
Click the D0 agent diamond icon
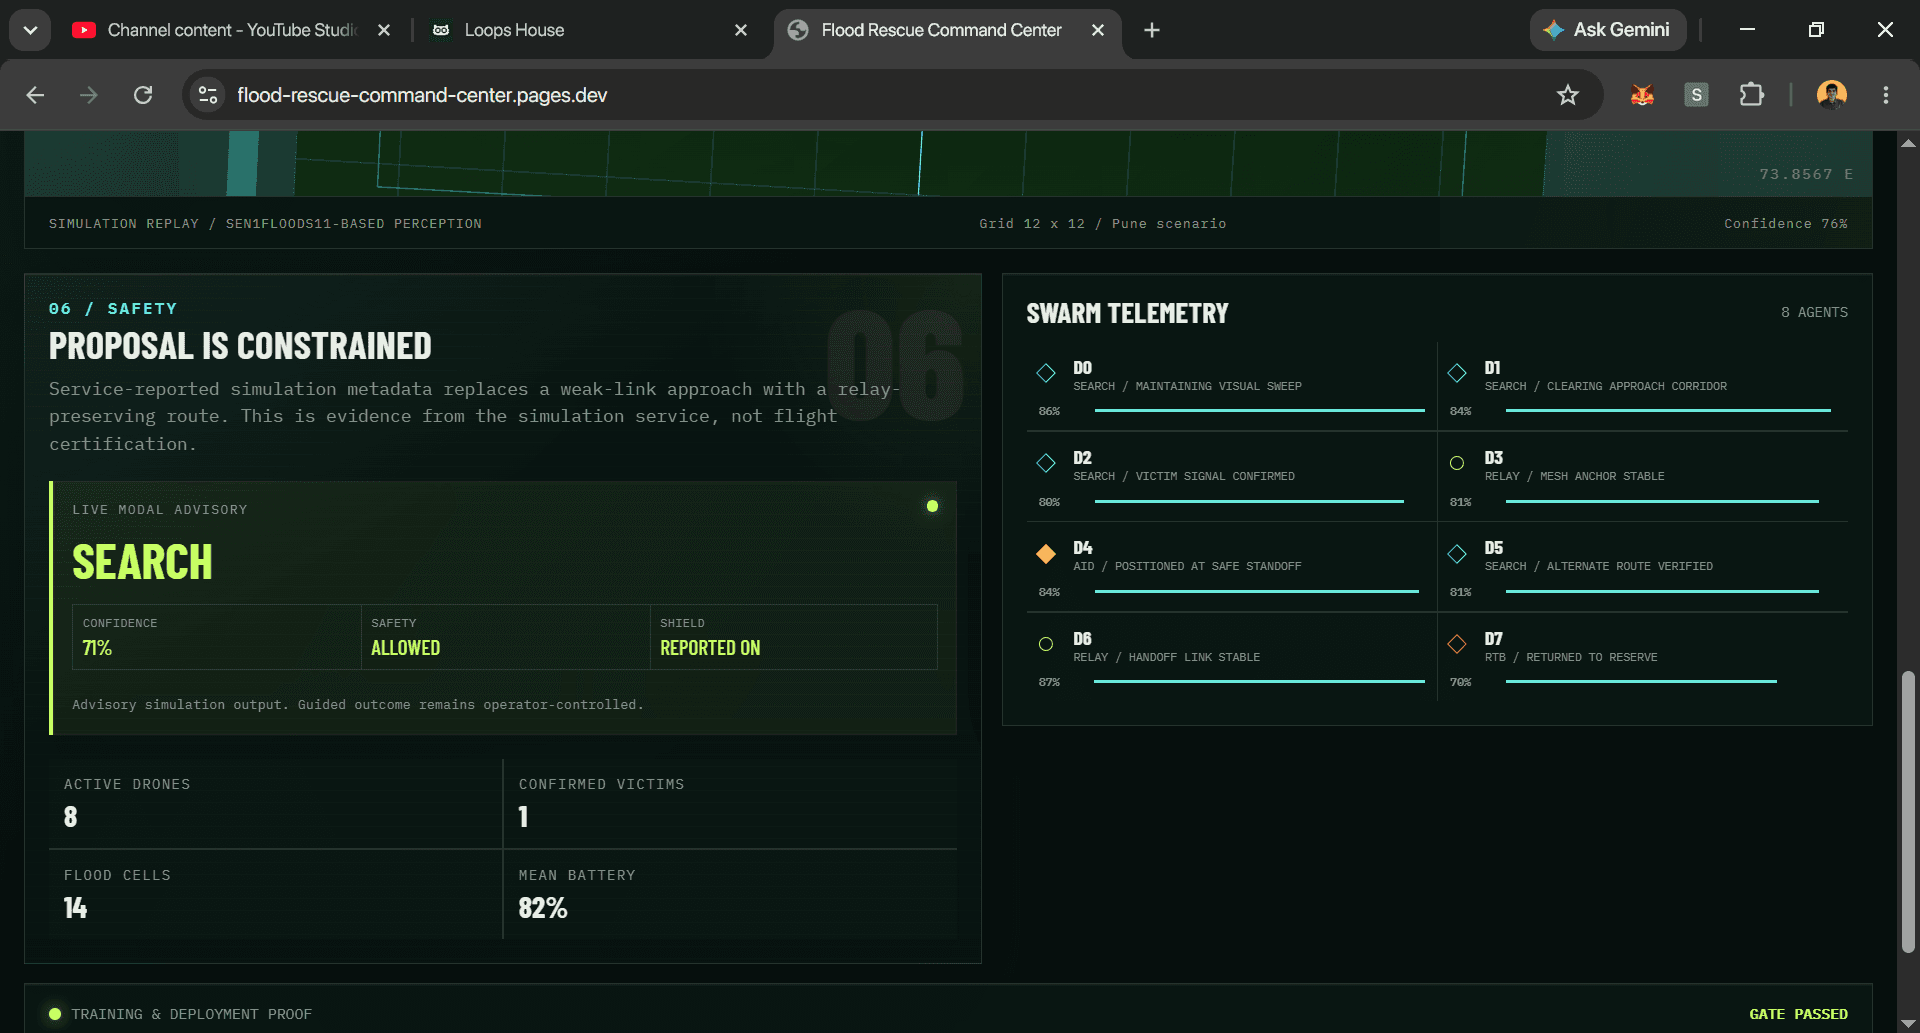tap(1046, 373)
